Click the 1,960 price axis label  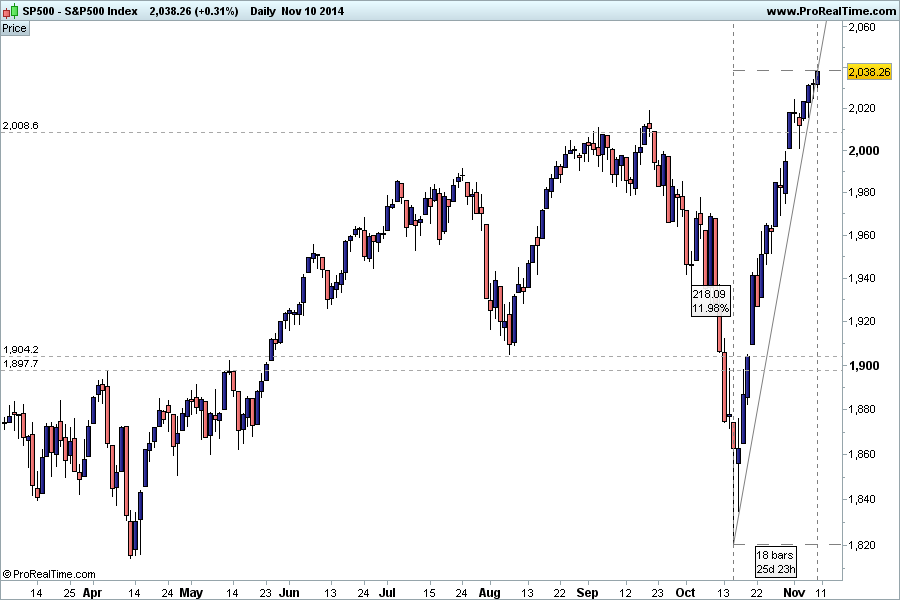pyautogui.click(x=862, y=235)
